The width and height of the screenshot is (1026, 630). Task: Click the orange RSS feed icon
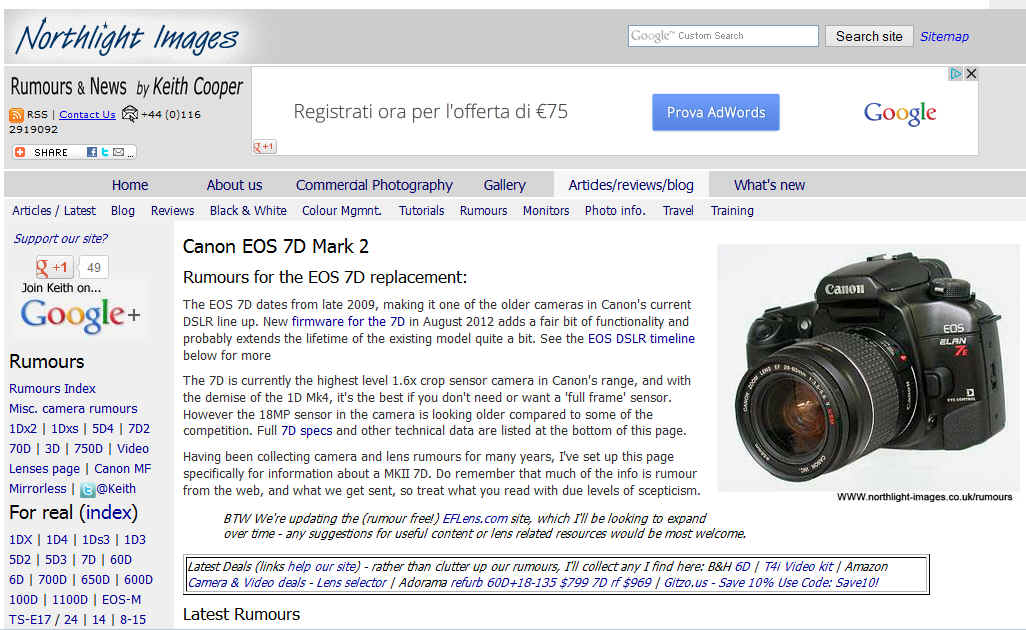[x=16, y=115]
